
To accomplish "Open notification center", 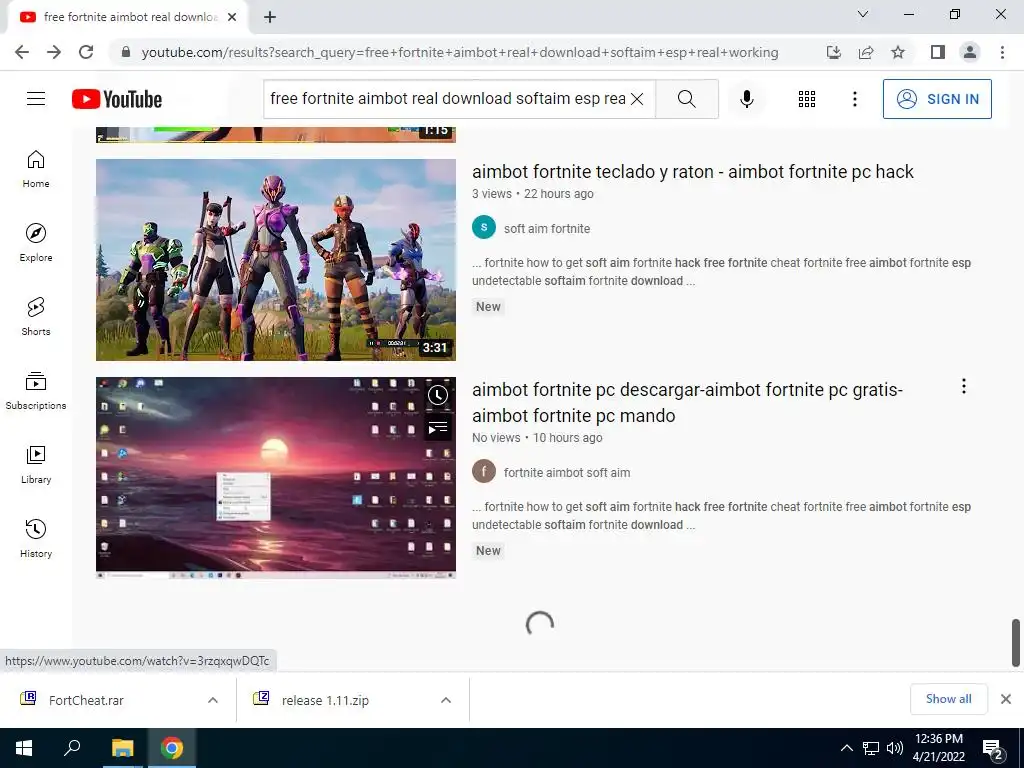I will click(x=993, y=749).
